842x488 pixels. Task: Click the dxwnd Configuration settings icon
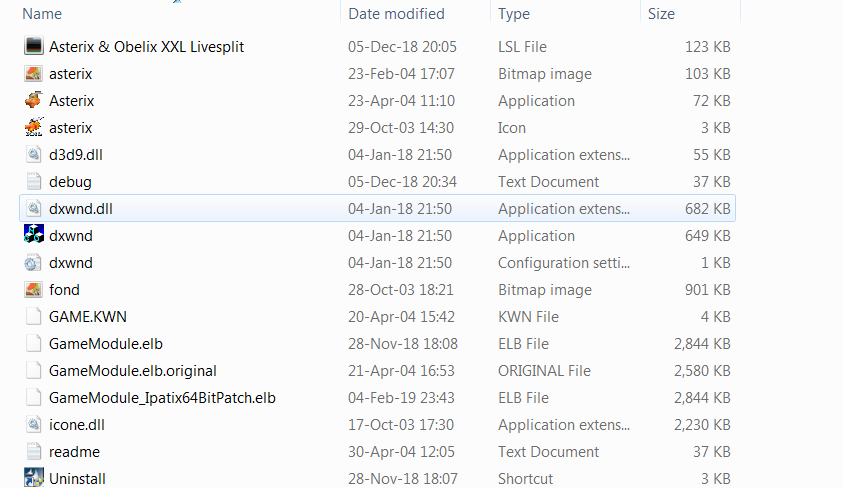coord(33,263)
